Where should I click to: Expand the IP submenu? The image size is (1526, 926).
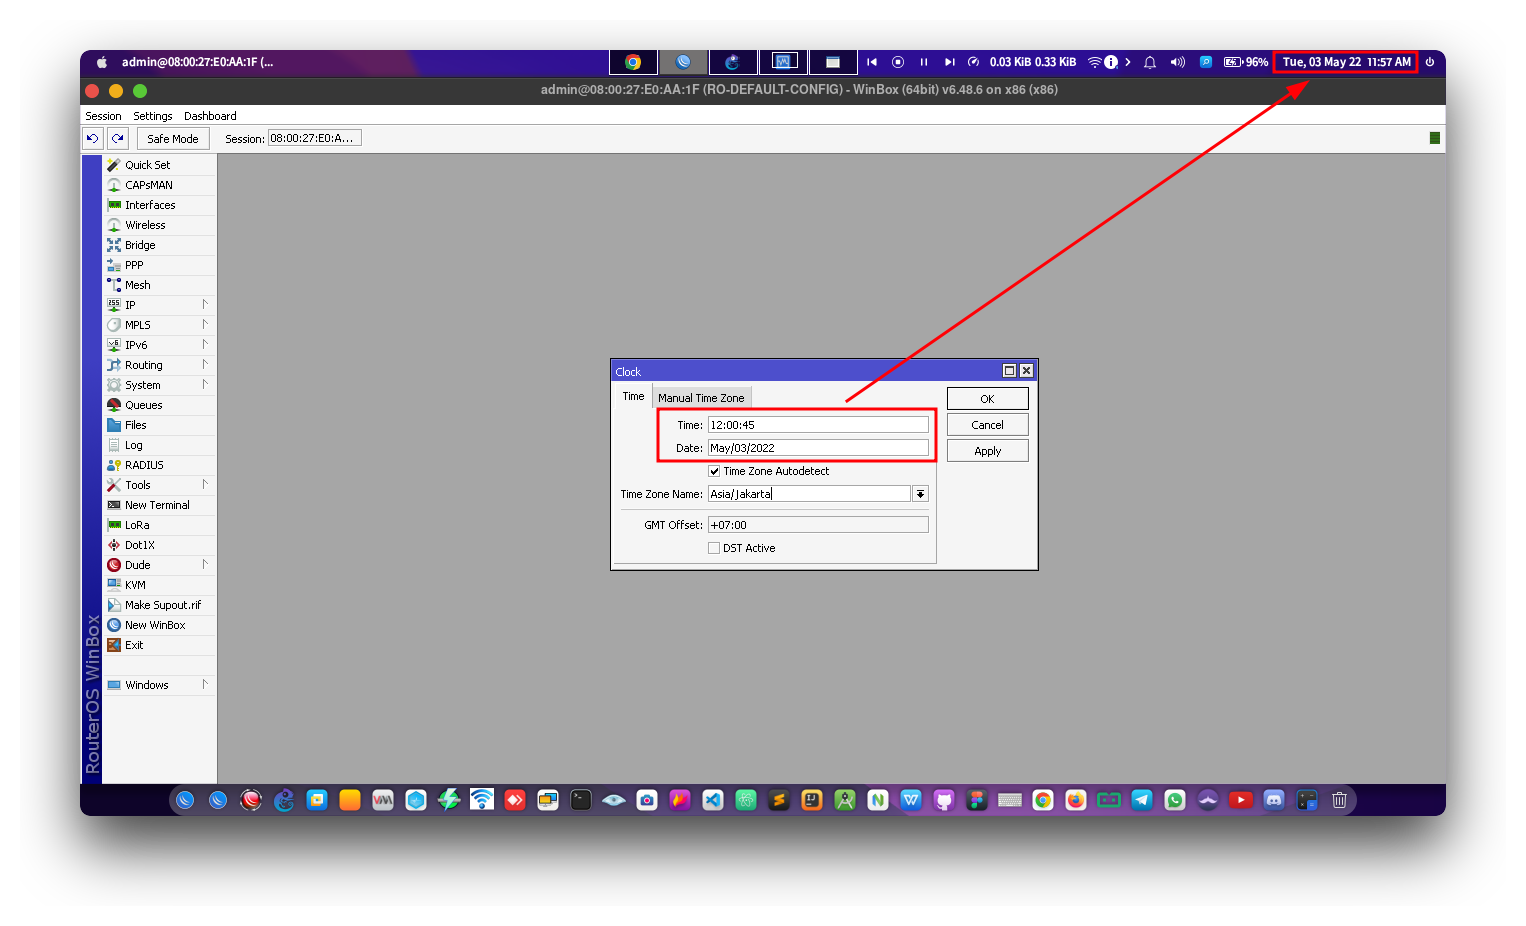coord(130,305)
